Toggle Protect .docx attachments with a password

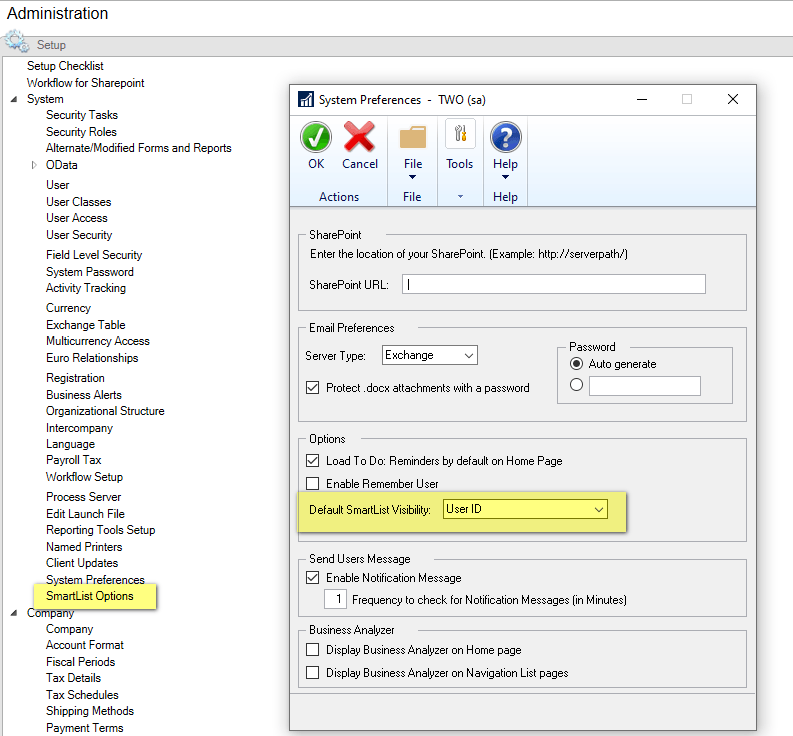coord(313,388)
